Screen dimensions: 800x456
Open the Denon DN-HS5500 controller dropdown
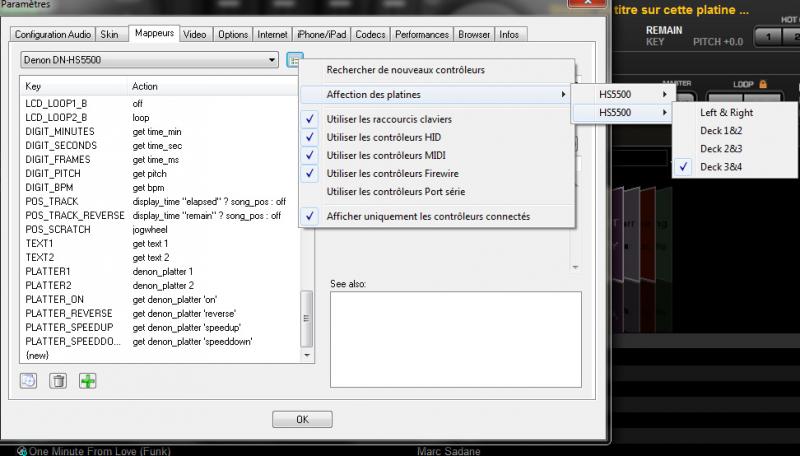coord(150,61)
